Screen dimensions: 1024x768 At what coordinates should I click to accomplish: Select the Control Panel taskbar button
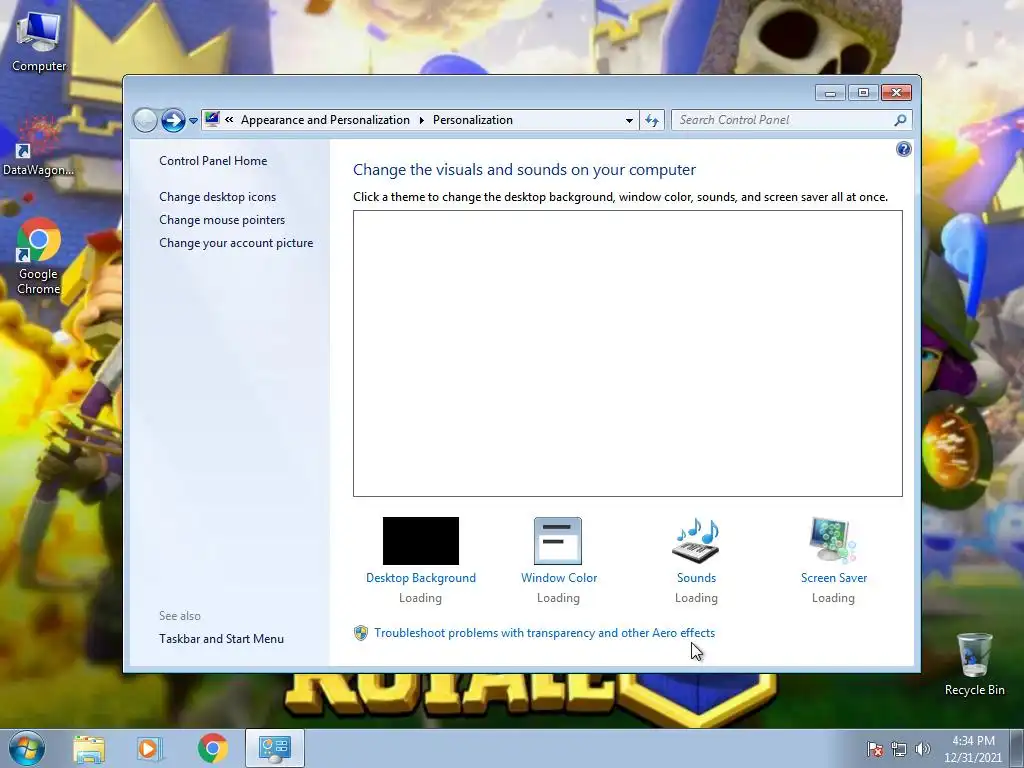click(275, 748)
